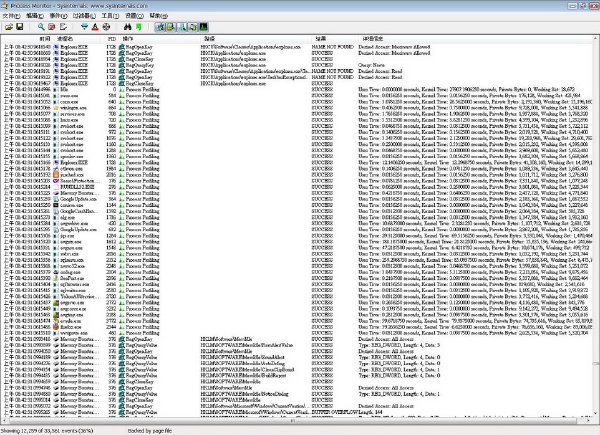Click the 'Query: Name' detail cell
Screen dimensions: 600x435
(371, 65)
